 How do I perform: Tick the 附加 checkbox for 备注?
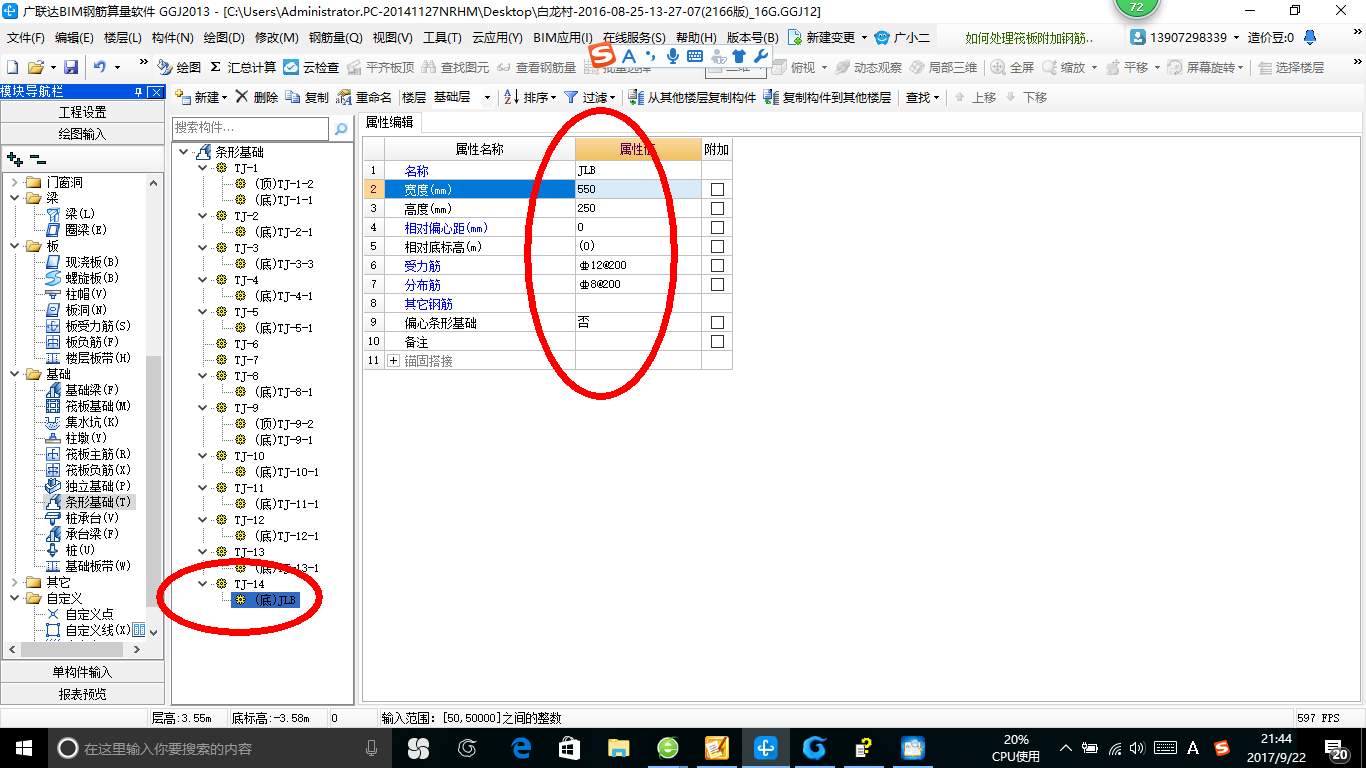(717, 342)
